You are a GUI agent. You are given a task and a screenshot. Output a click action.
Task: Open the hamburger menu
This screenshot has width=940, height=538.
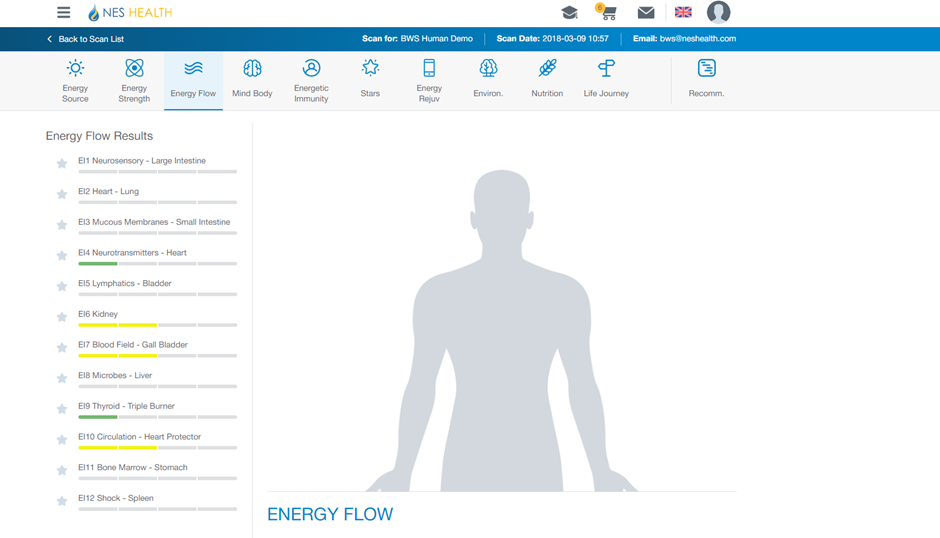(x=63, y=13)
